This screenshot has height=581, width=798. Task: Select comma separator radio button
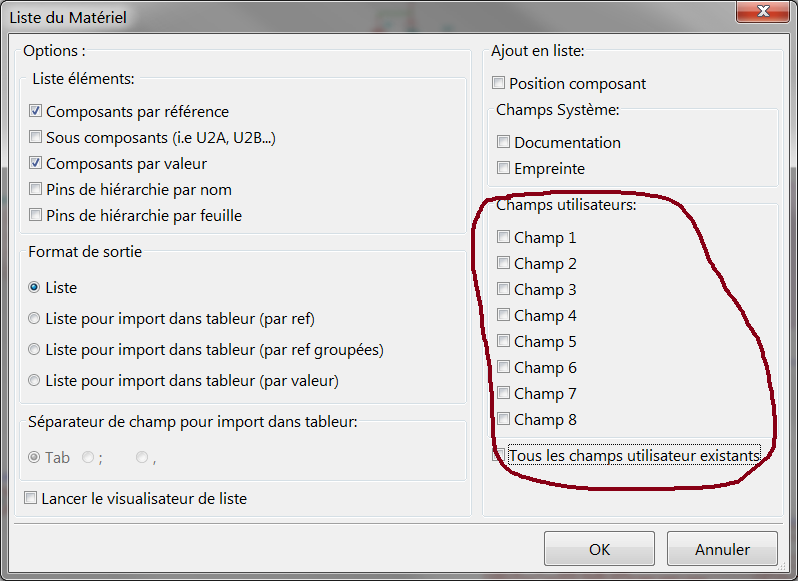point(142,457)
